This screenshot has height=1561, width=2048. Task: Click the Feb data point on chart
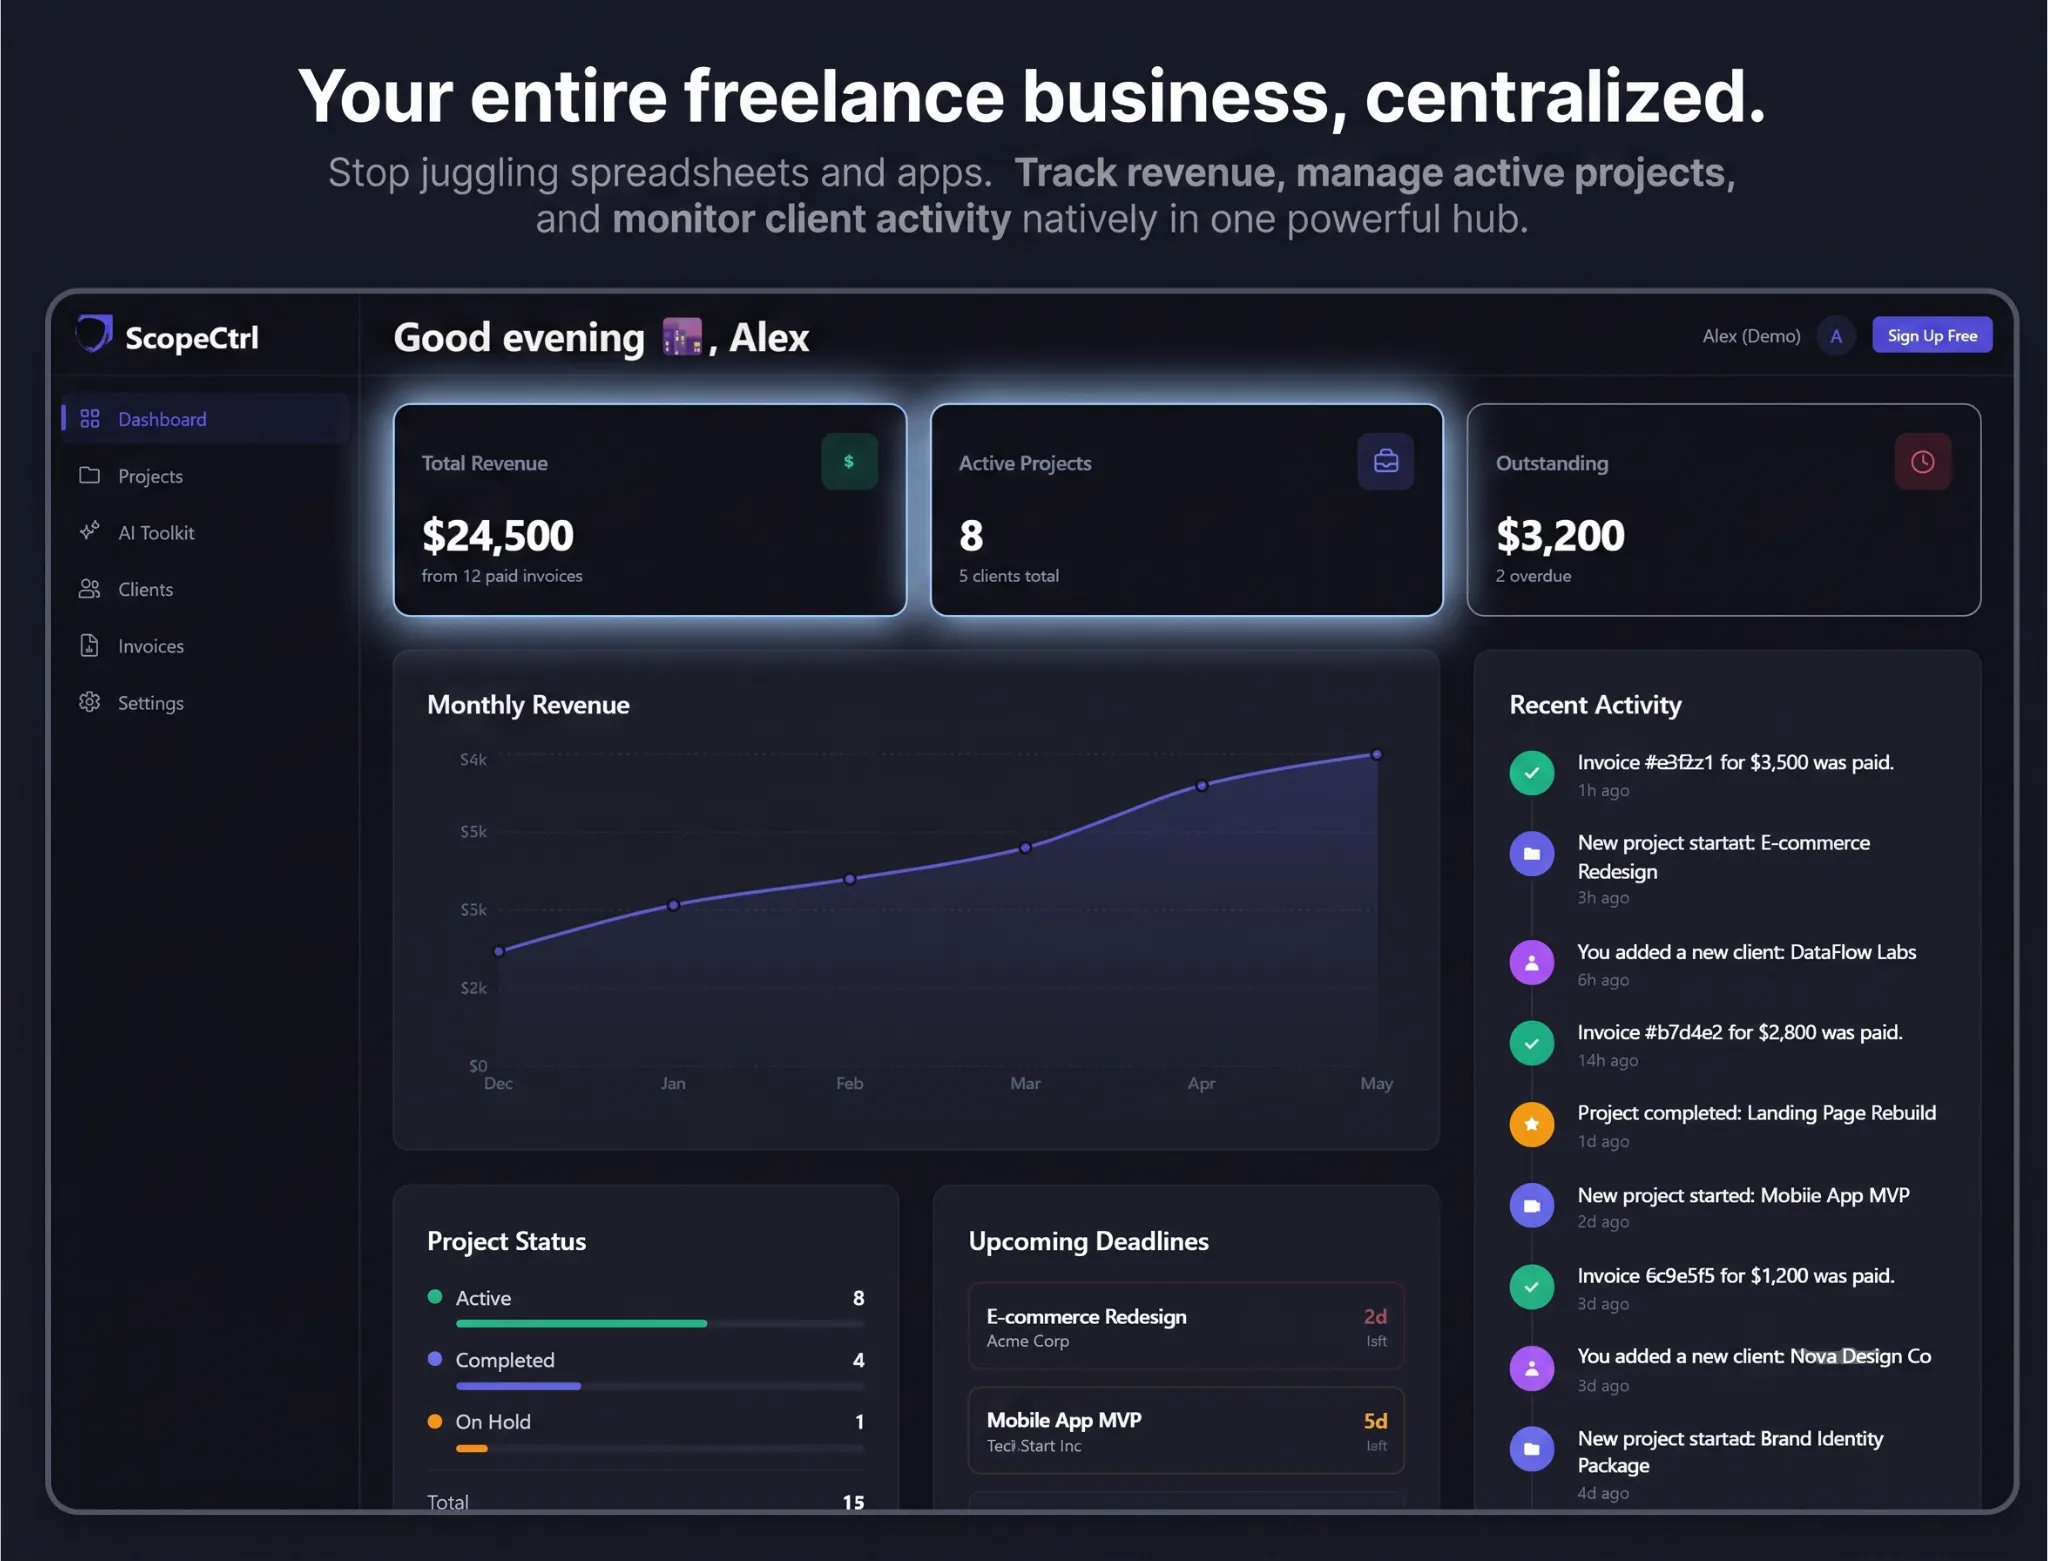849,879
